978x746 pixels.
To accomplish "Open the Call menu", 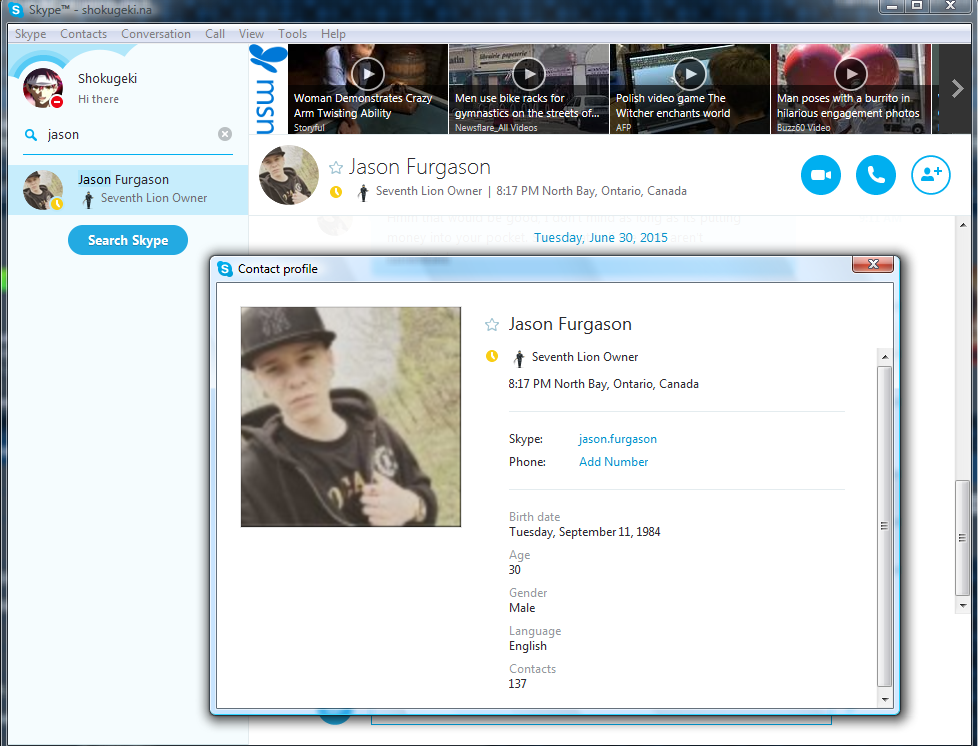I will coord(215,34).
